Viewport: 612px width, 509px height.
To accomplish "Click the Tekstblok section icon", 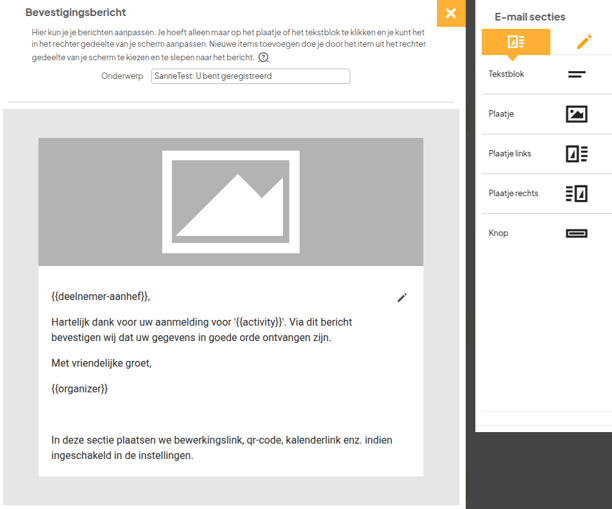I will click(576, 74).
